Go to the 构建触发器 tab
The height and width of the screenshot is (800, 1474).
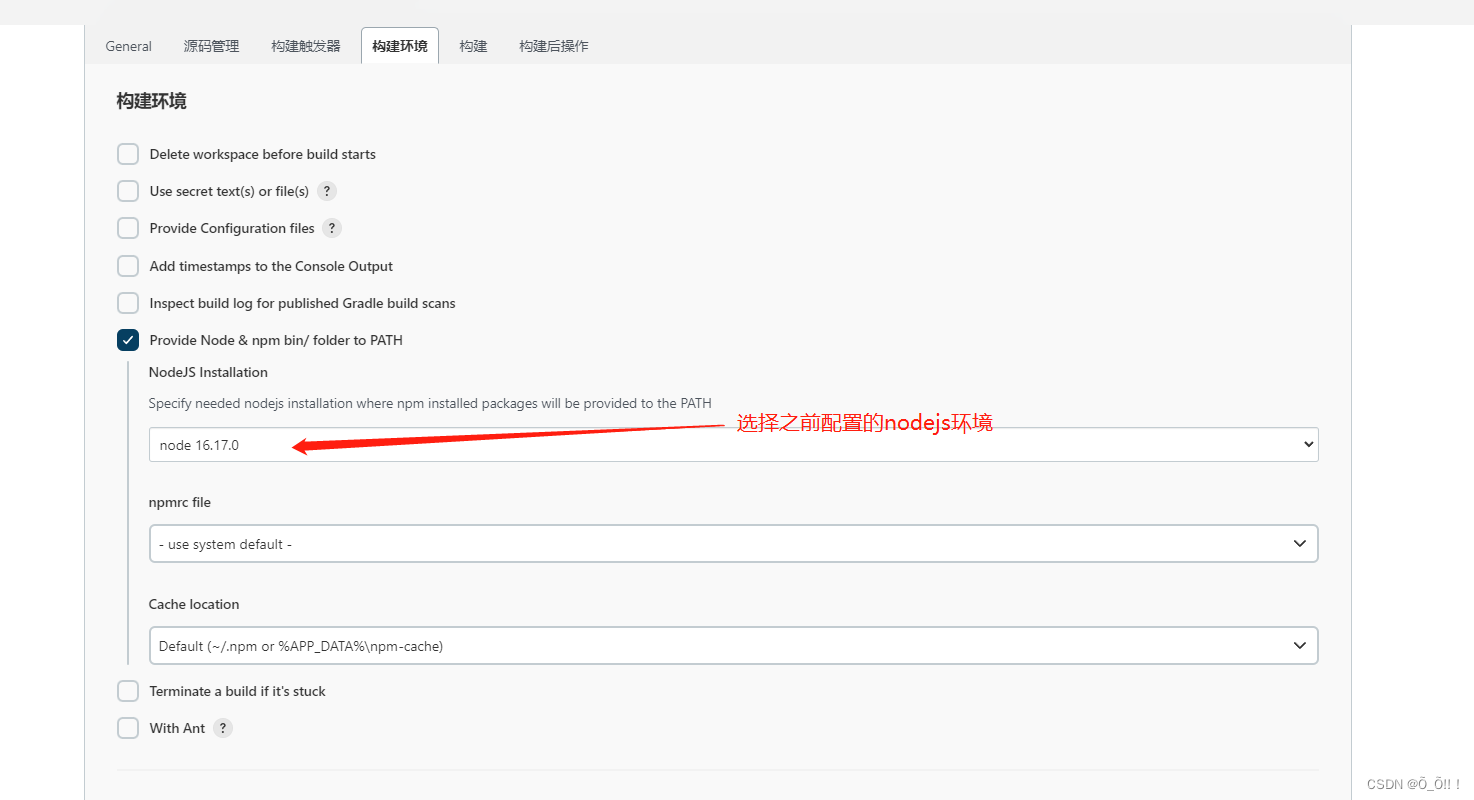coord(306,46)
